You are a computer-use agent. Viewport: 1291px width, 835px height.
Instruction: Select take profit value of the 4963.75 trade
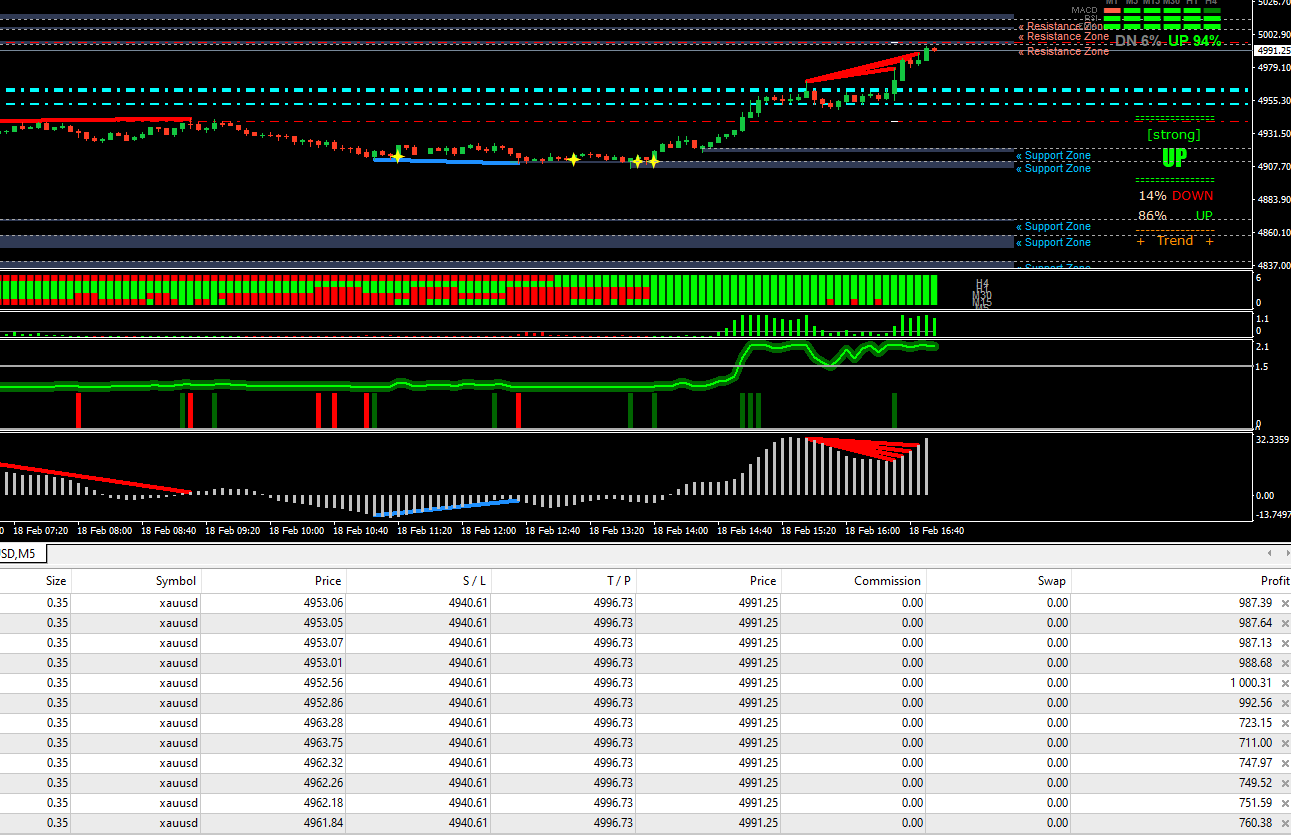tap(613, 743)
